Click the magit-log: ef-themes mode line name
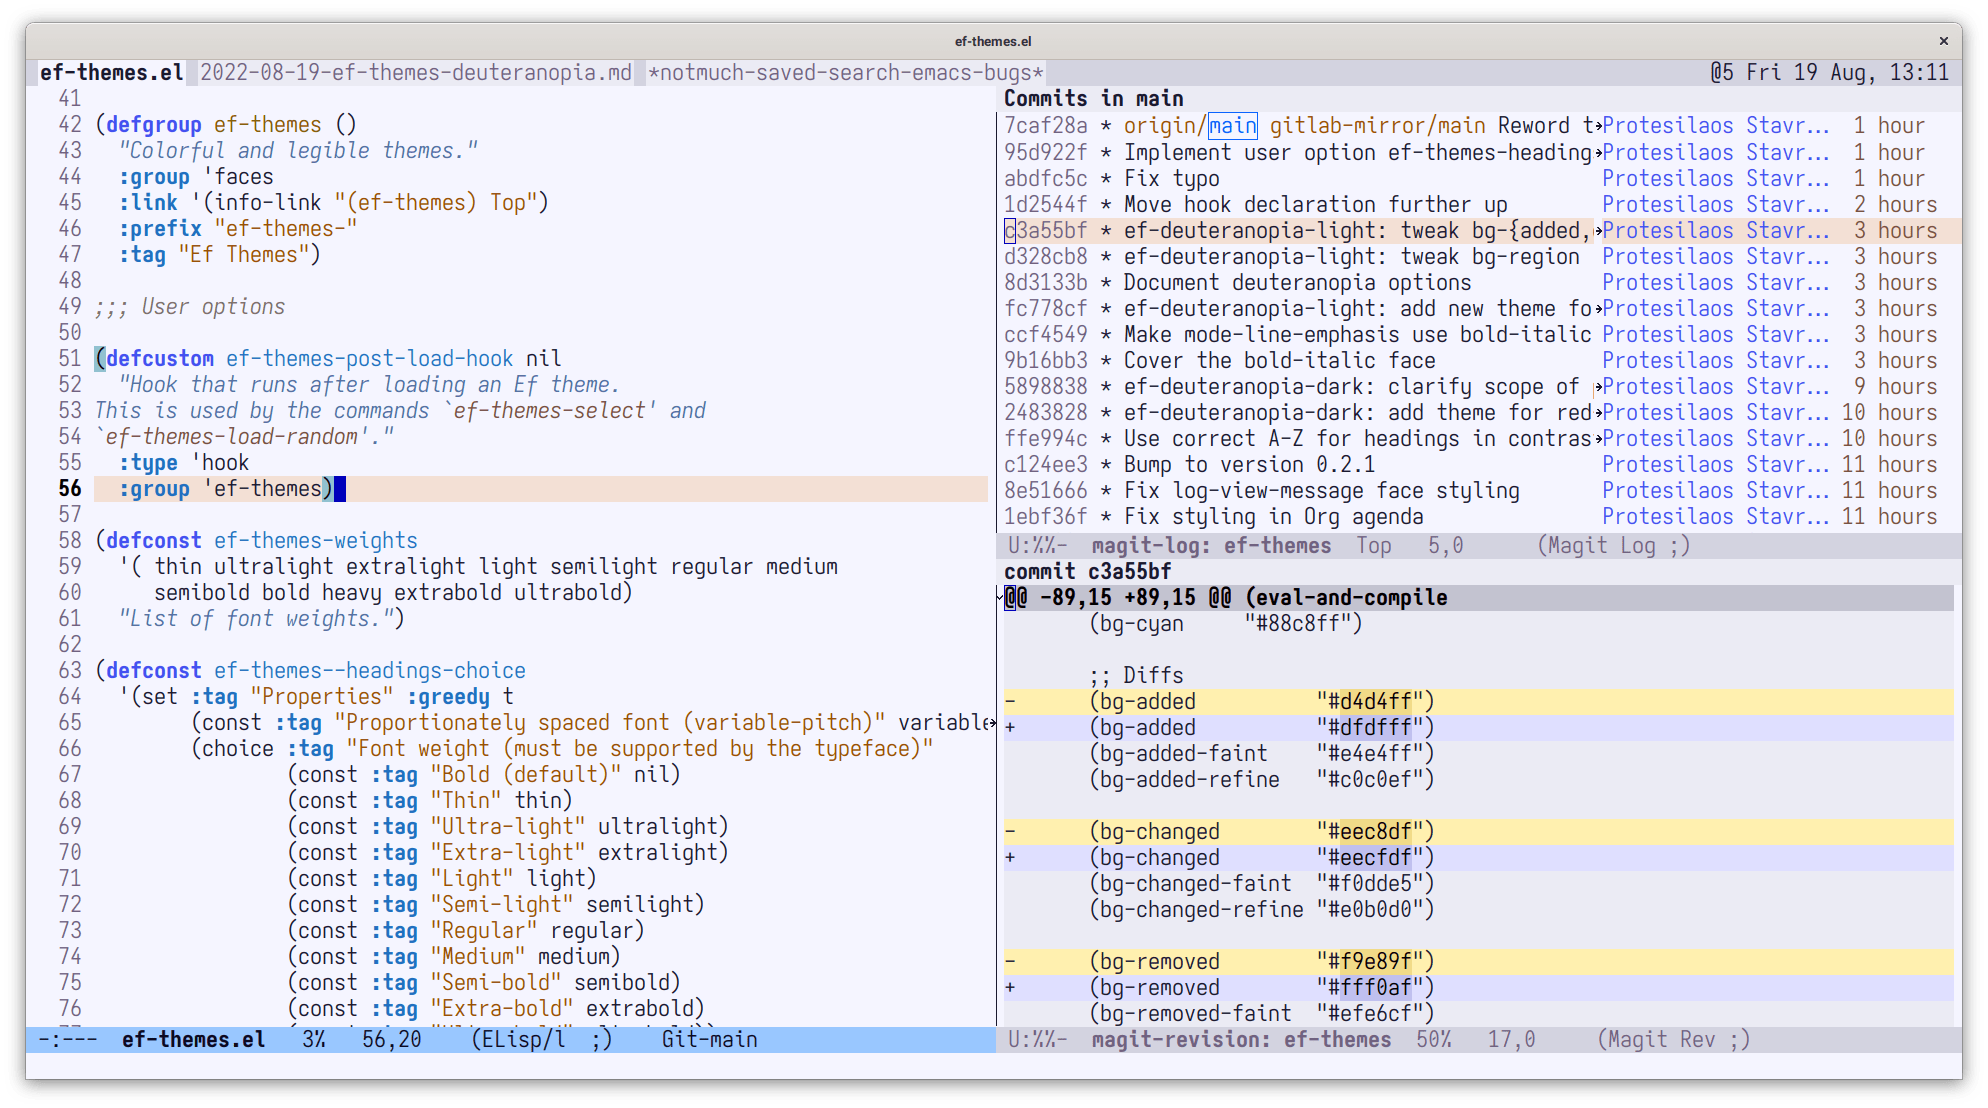This screenshot has height=1108, width=1988. tap(1211, 545)
